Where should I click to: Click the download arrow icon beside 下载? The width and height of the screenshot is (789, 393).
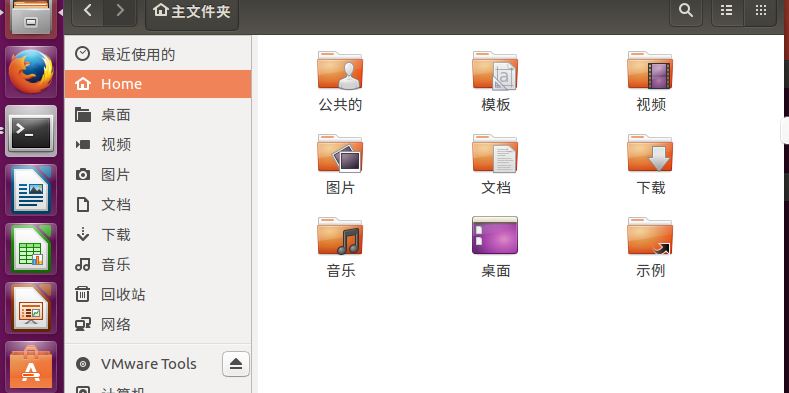pos(83,234)
